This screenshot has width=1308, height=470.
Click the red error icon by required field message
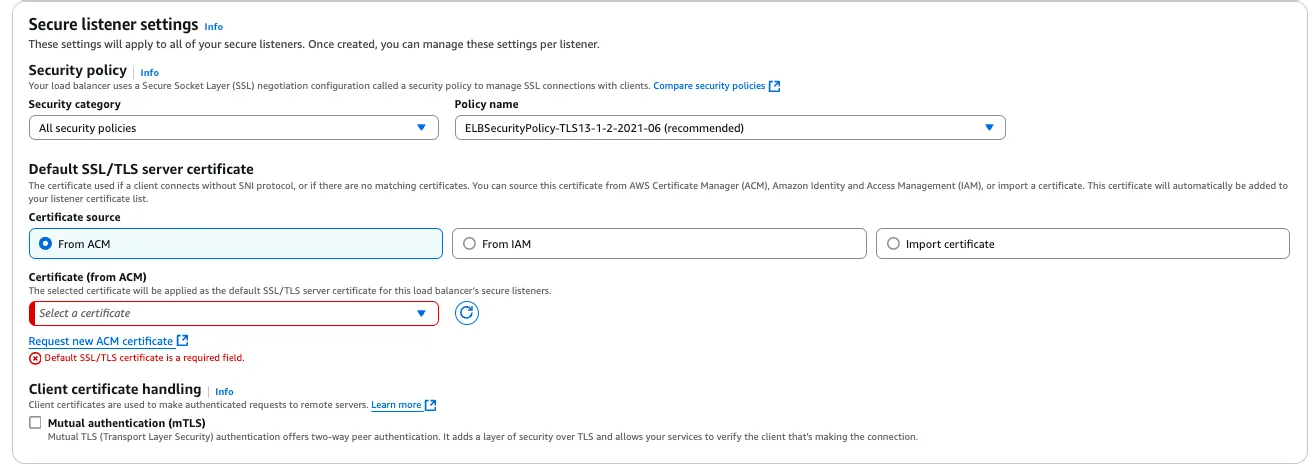click(x=35, y=357)
